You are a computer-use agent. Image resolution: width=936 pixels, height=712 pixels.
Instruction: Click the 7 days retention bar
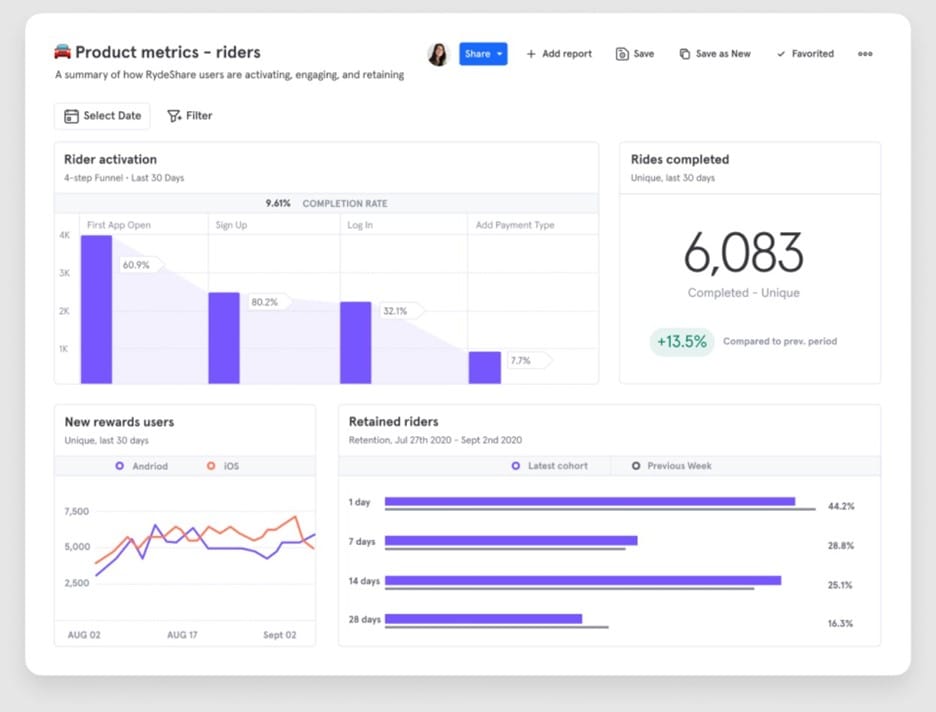click(510, 541)
